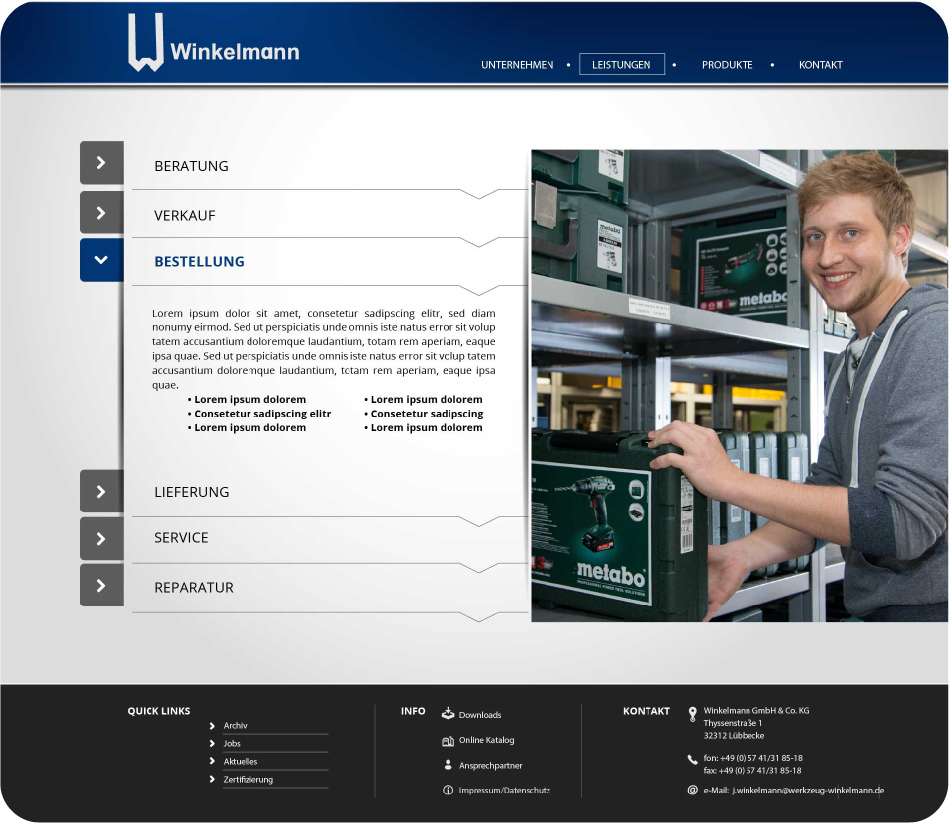Expand the Beratung accordion arrow

(101, 162)
